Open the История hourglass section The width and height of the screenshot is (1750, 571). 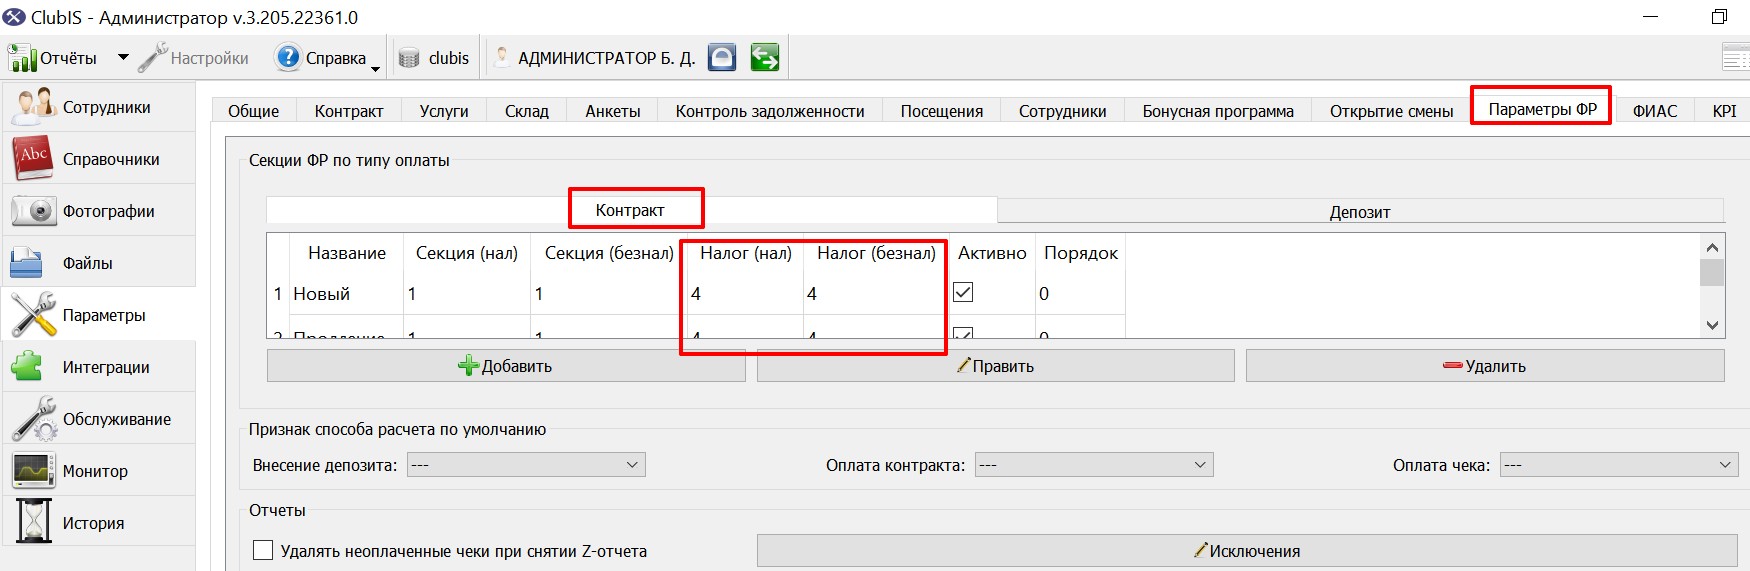(x=98, y=523)
